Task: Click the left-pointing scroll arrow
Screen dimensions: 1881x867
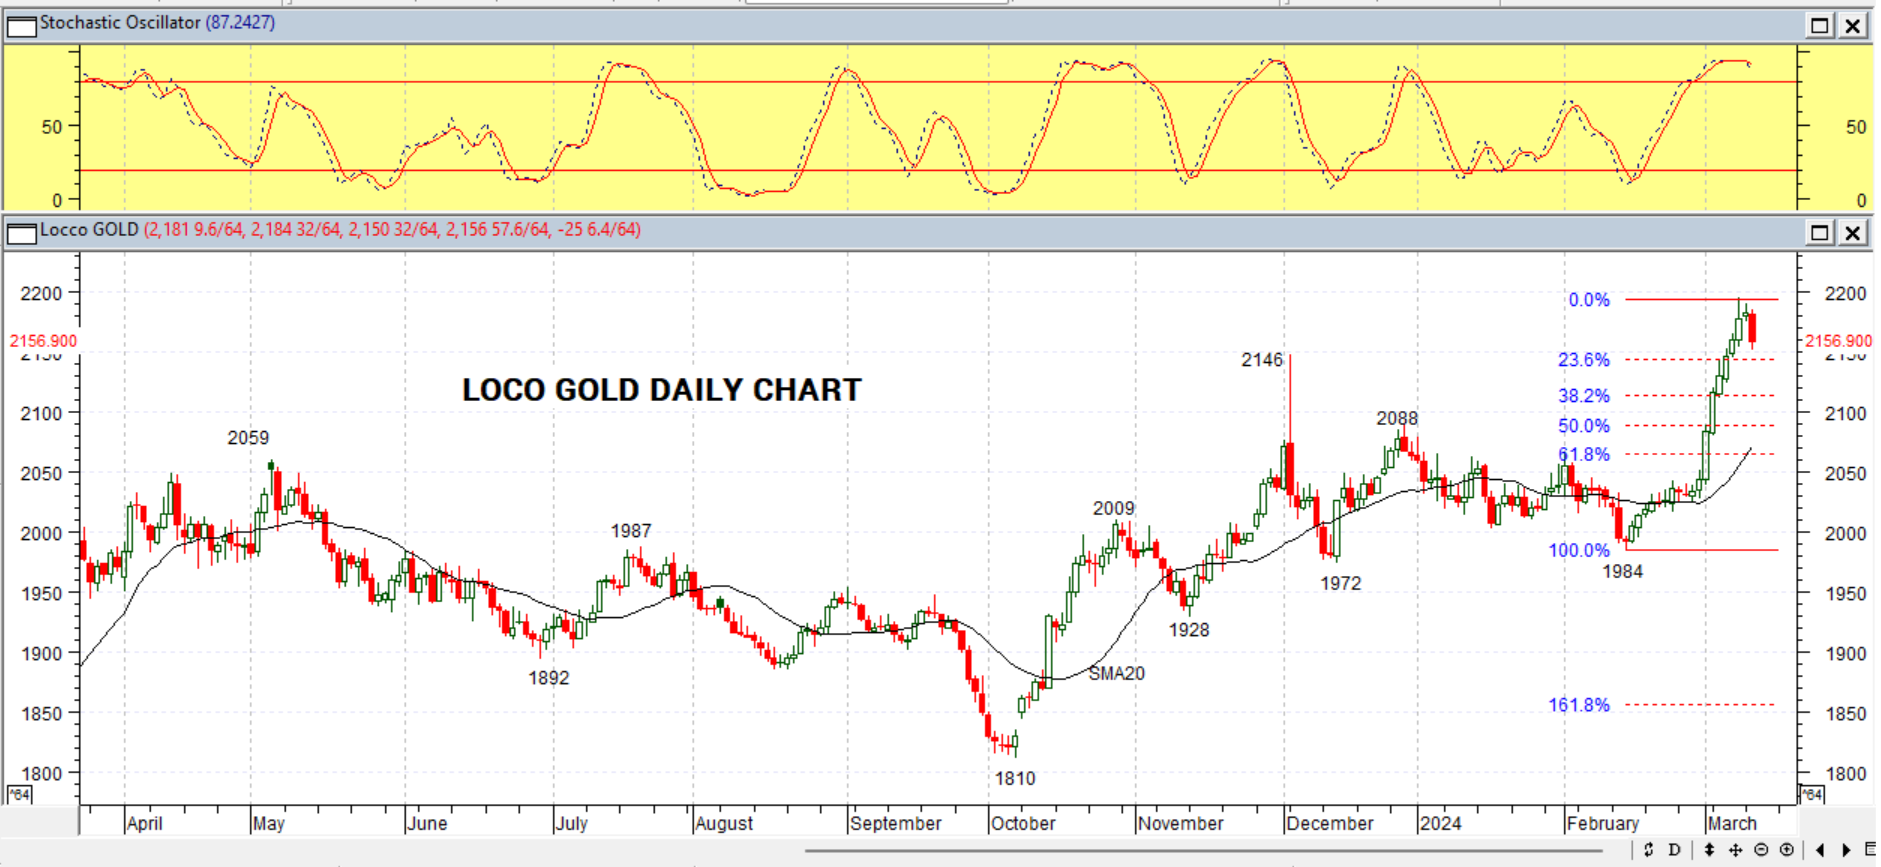Action: pyautogui.click(x=1820, y=850)
